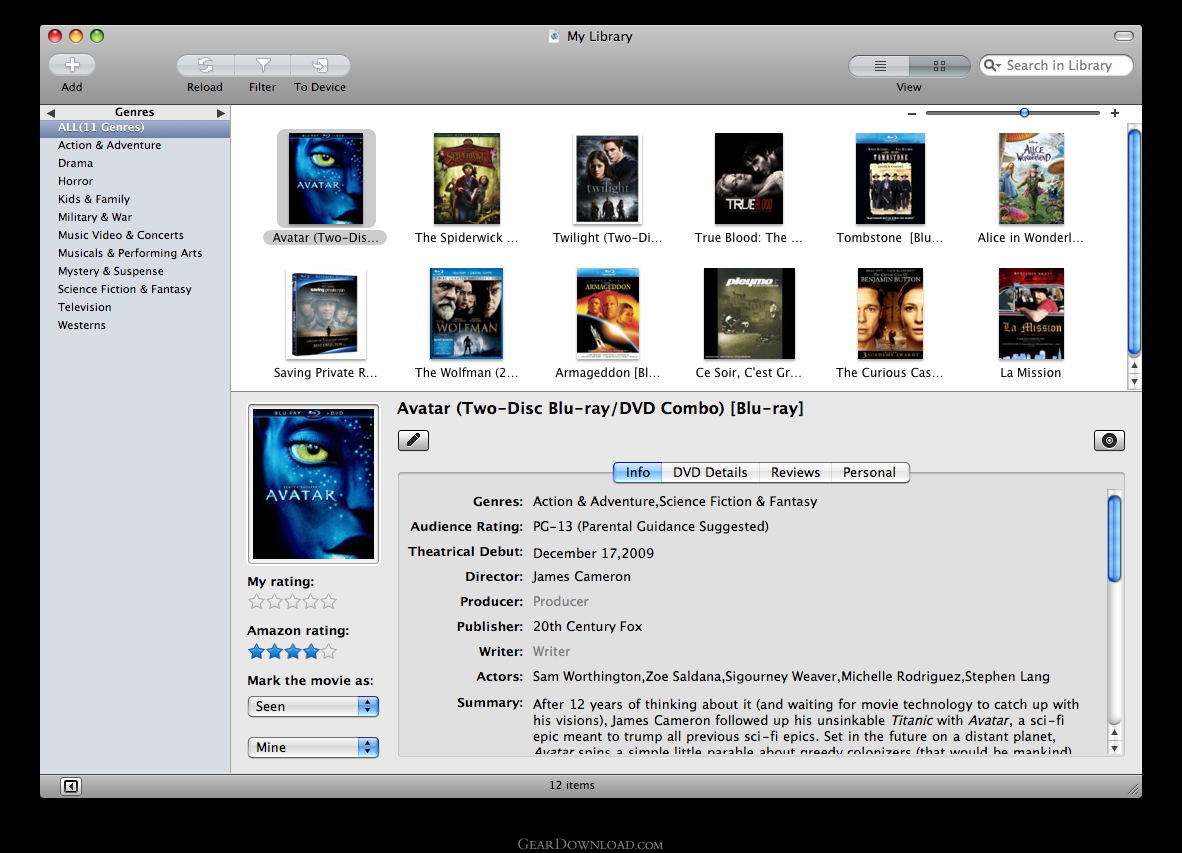Select The Wolfman cover
The width and height of the screenshot is (1182, 853).
(x=467, y=313)
